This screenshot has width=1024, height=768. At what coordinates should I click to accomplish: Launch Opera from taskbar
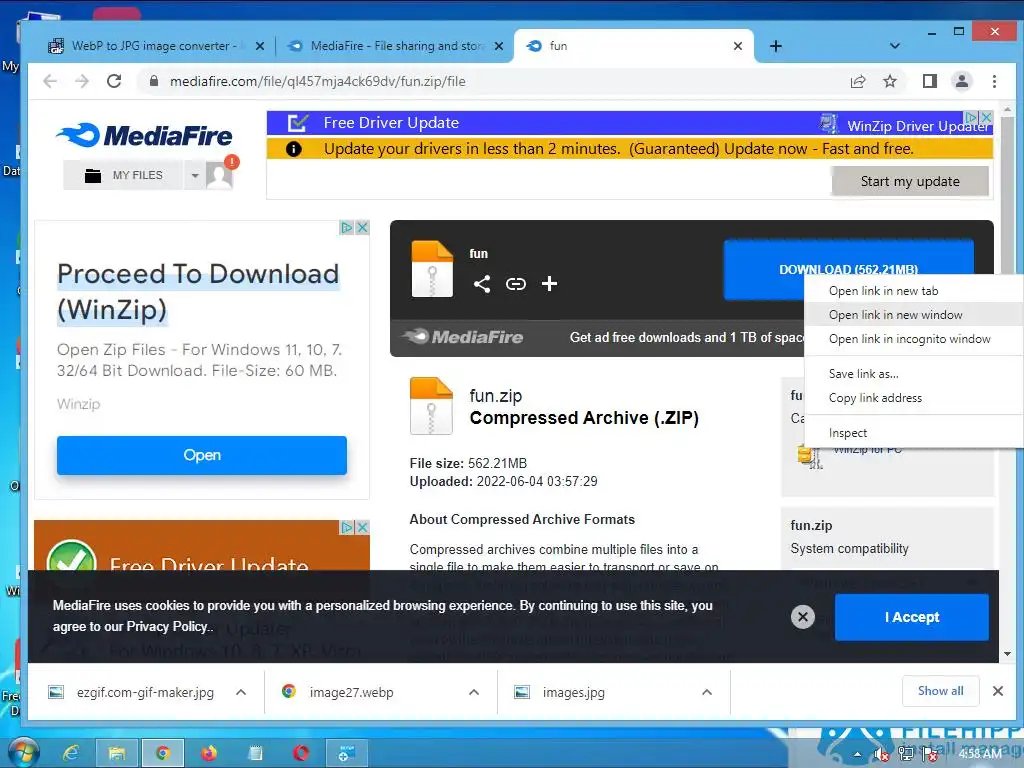point(300,754)
